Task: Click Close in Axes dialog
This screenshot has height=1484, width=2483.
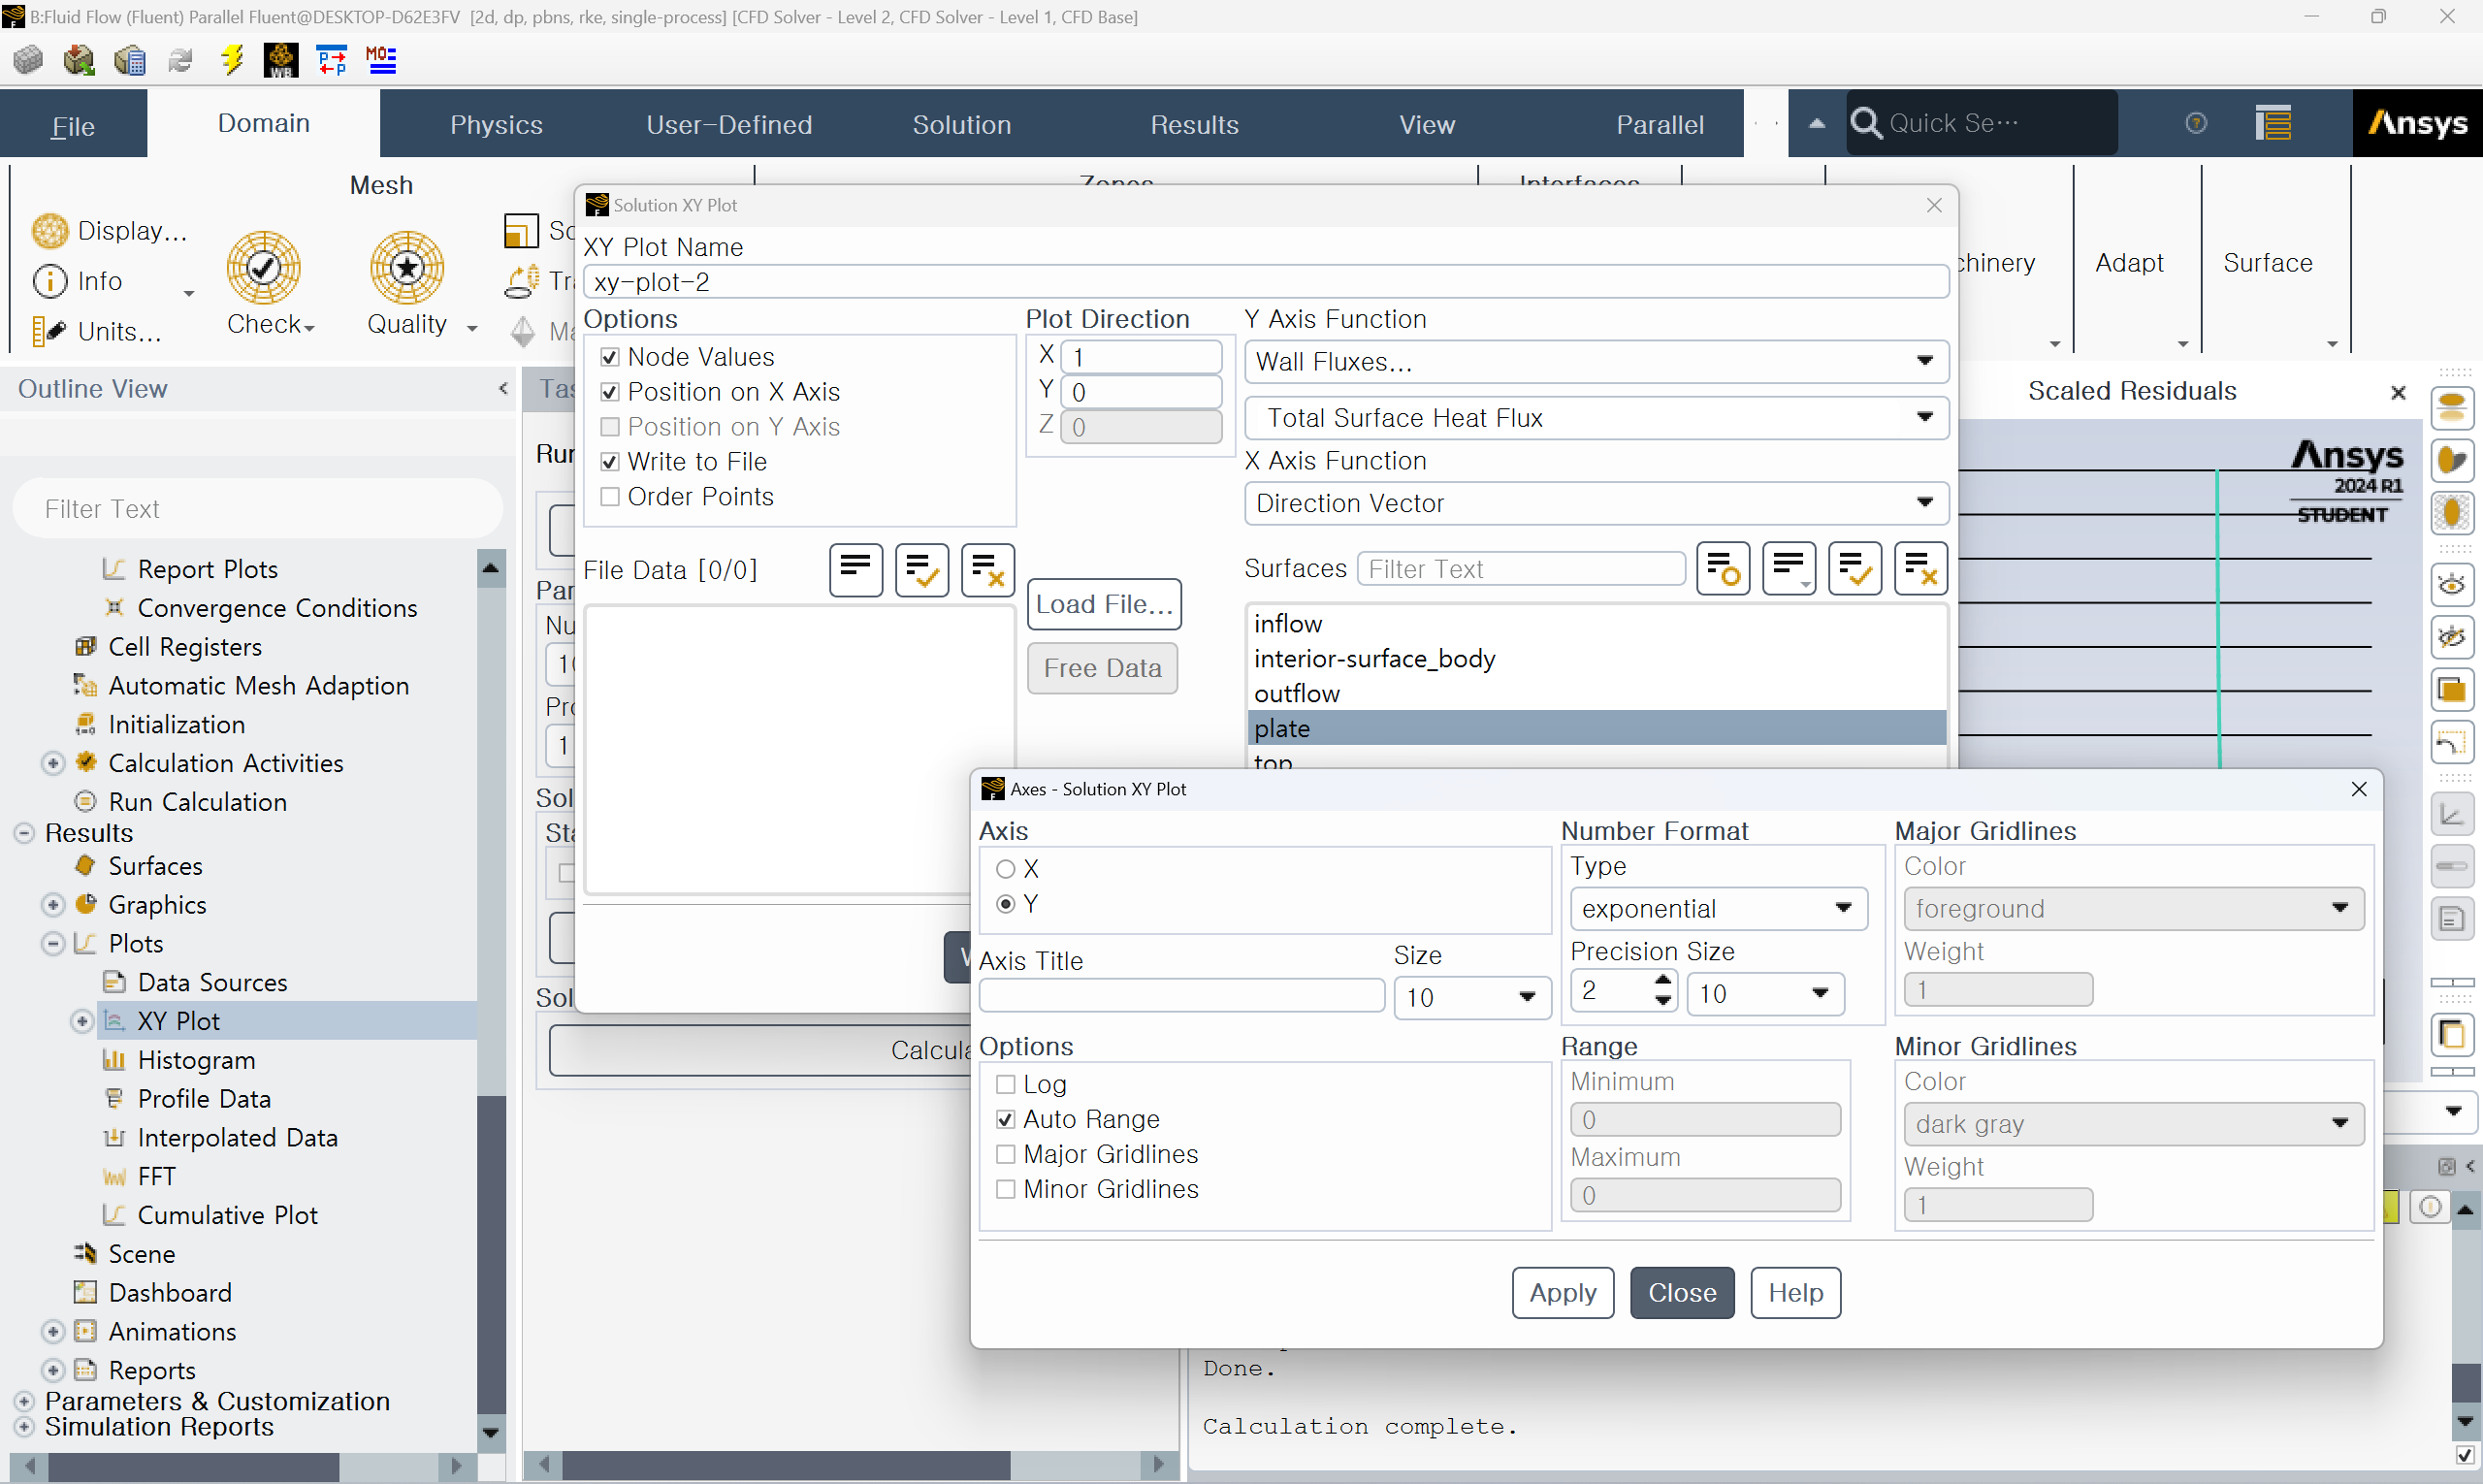Action: 1682,1293
